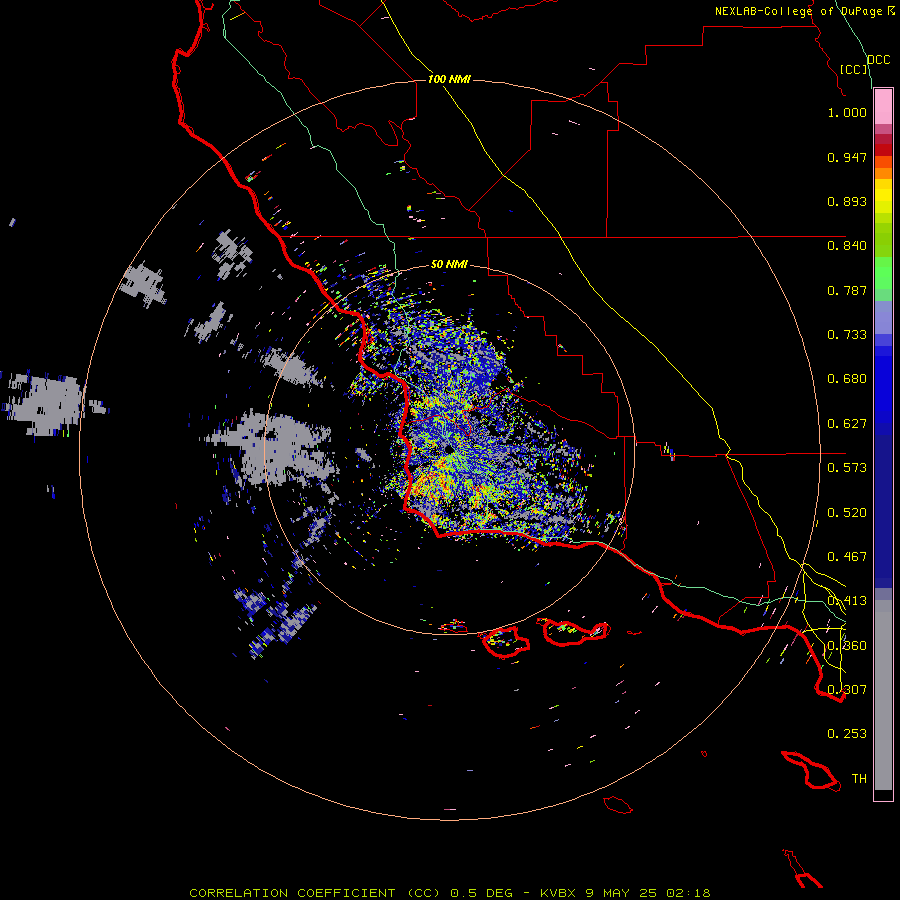The width and height of the screenshot is (900, 900).
Task: Click the 0.733 color scale value
Action: coord(847,335)
